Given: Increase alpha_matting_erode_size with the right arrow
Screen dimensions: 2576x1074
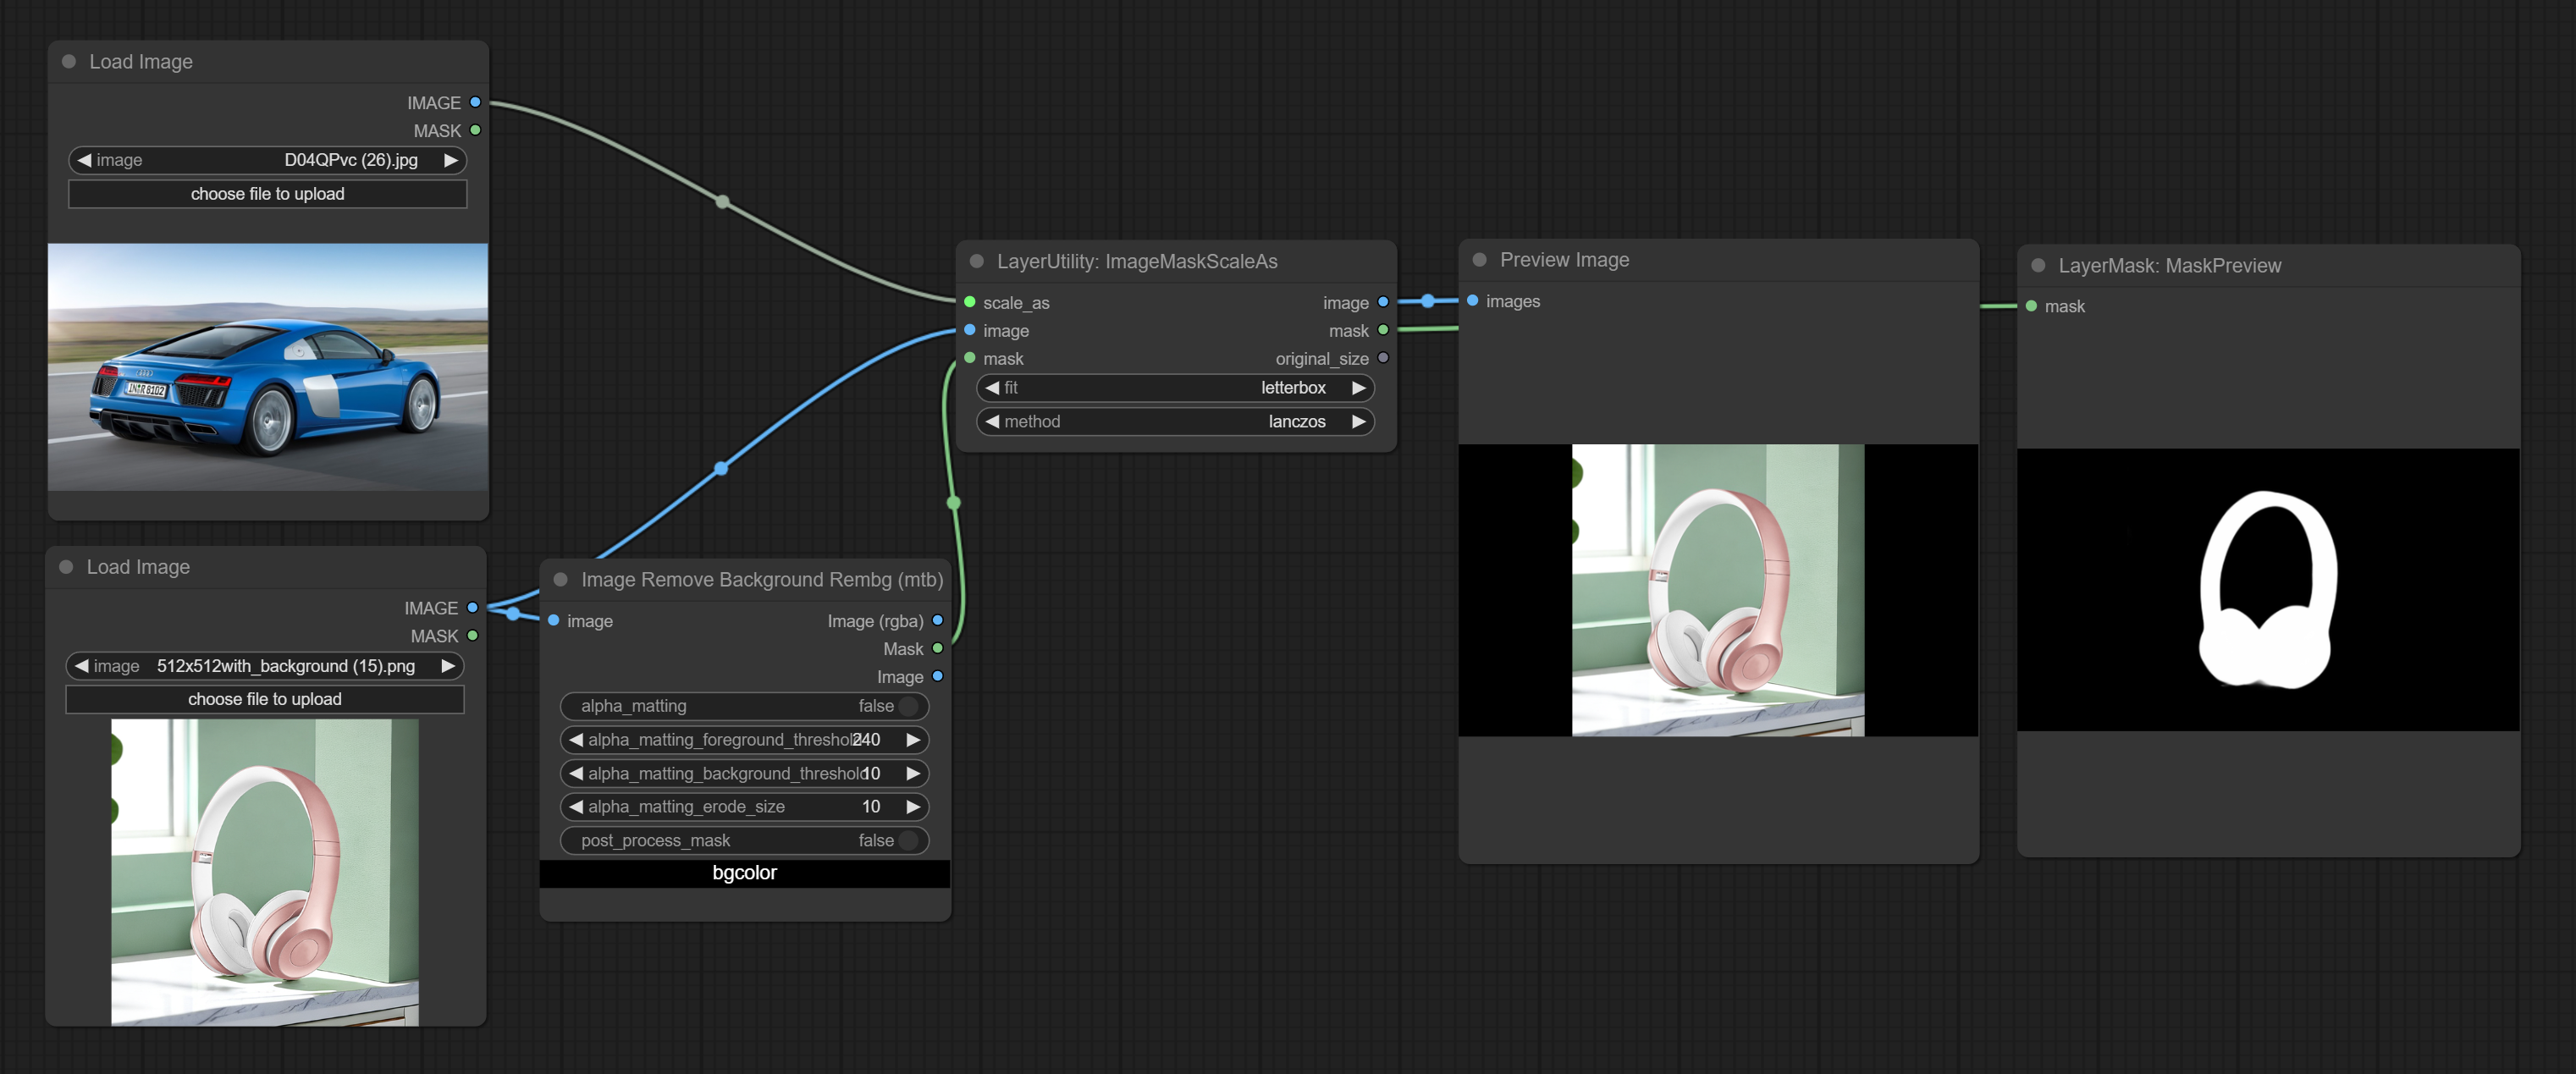Looking at the screenshot, I should pos(913,807).
